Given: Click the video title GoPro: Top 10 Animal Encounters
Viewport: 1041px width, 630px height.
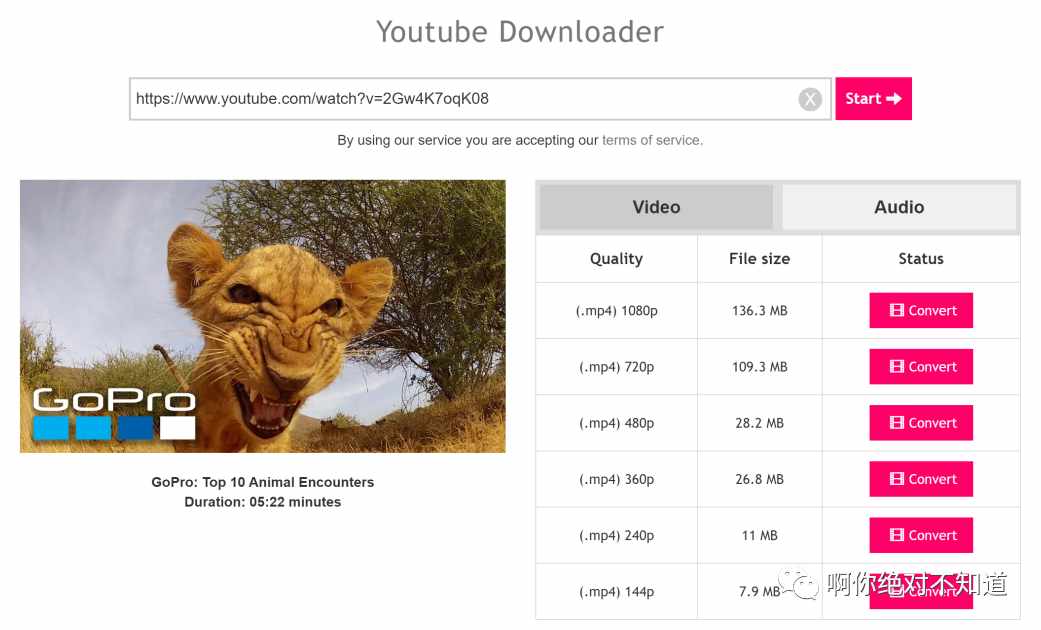Looking at the screenshot, I should (x=262, y=482).
